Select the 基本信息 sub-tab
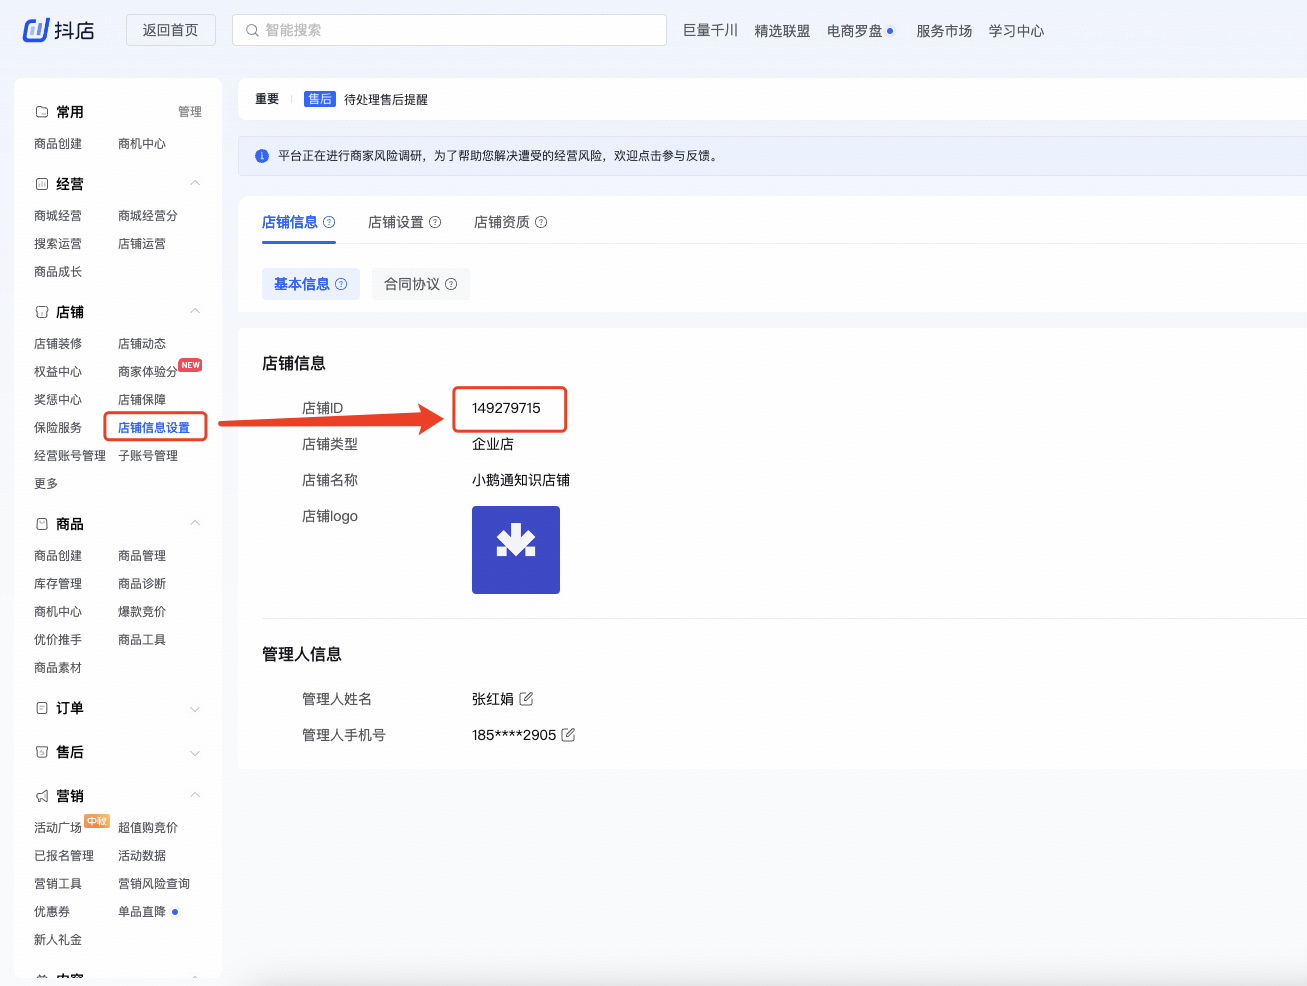1307x986 pixels. [311, 284]
